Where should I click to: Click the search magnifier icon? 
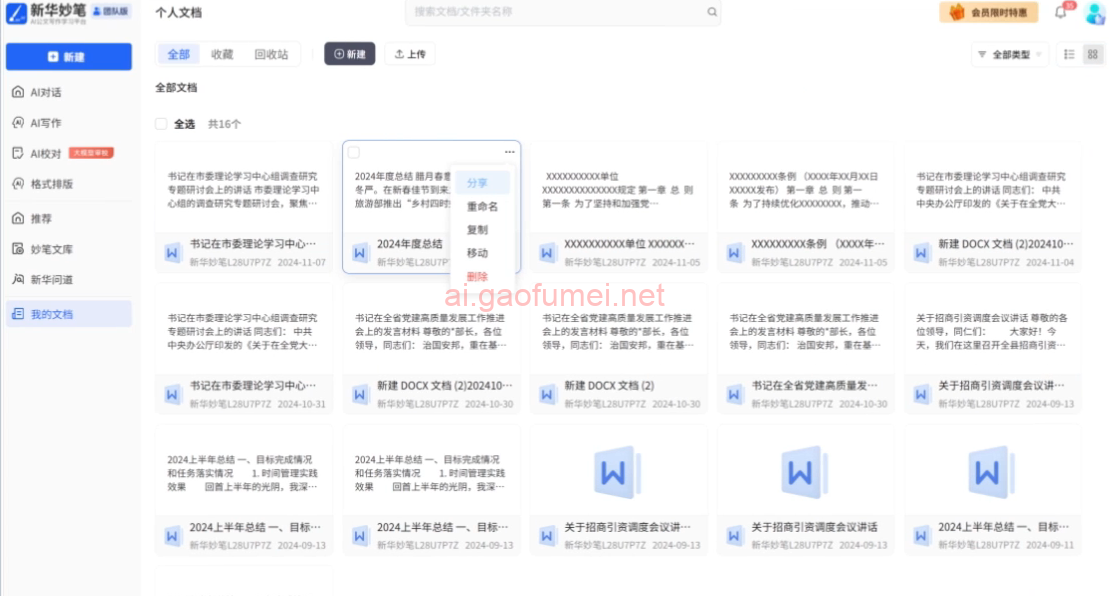point(712,12)
